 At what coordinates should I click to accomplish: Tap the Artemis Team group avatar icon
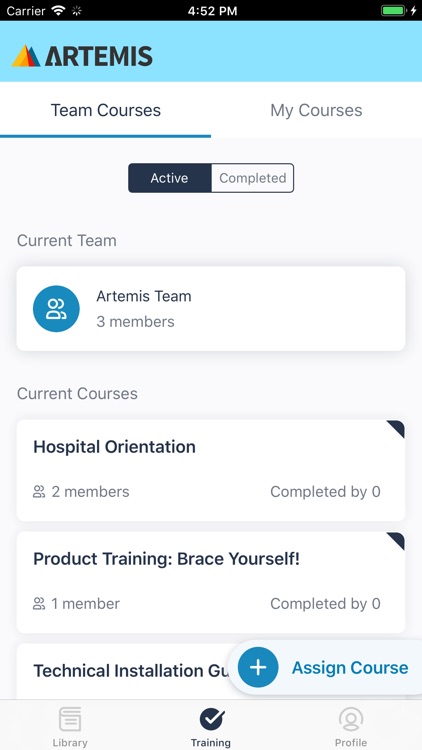56,309
